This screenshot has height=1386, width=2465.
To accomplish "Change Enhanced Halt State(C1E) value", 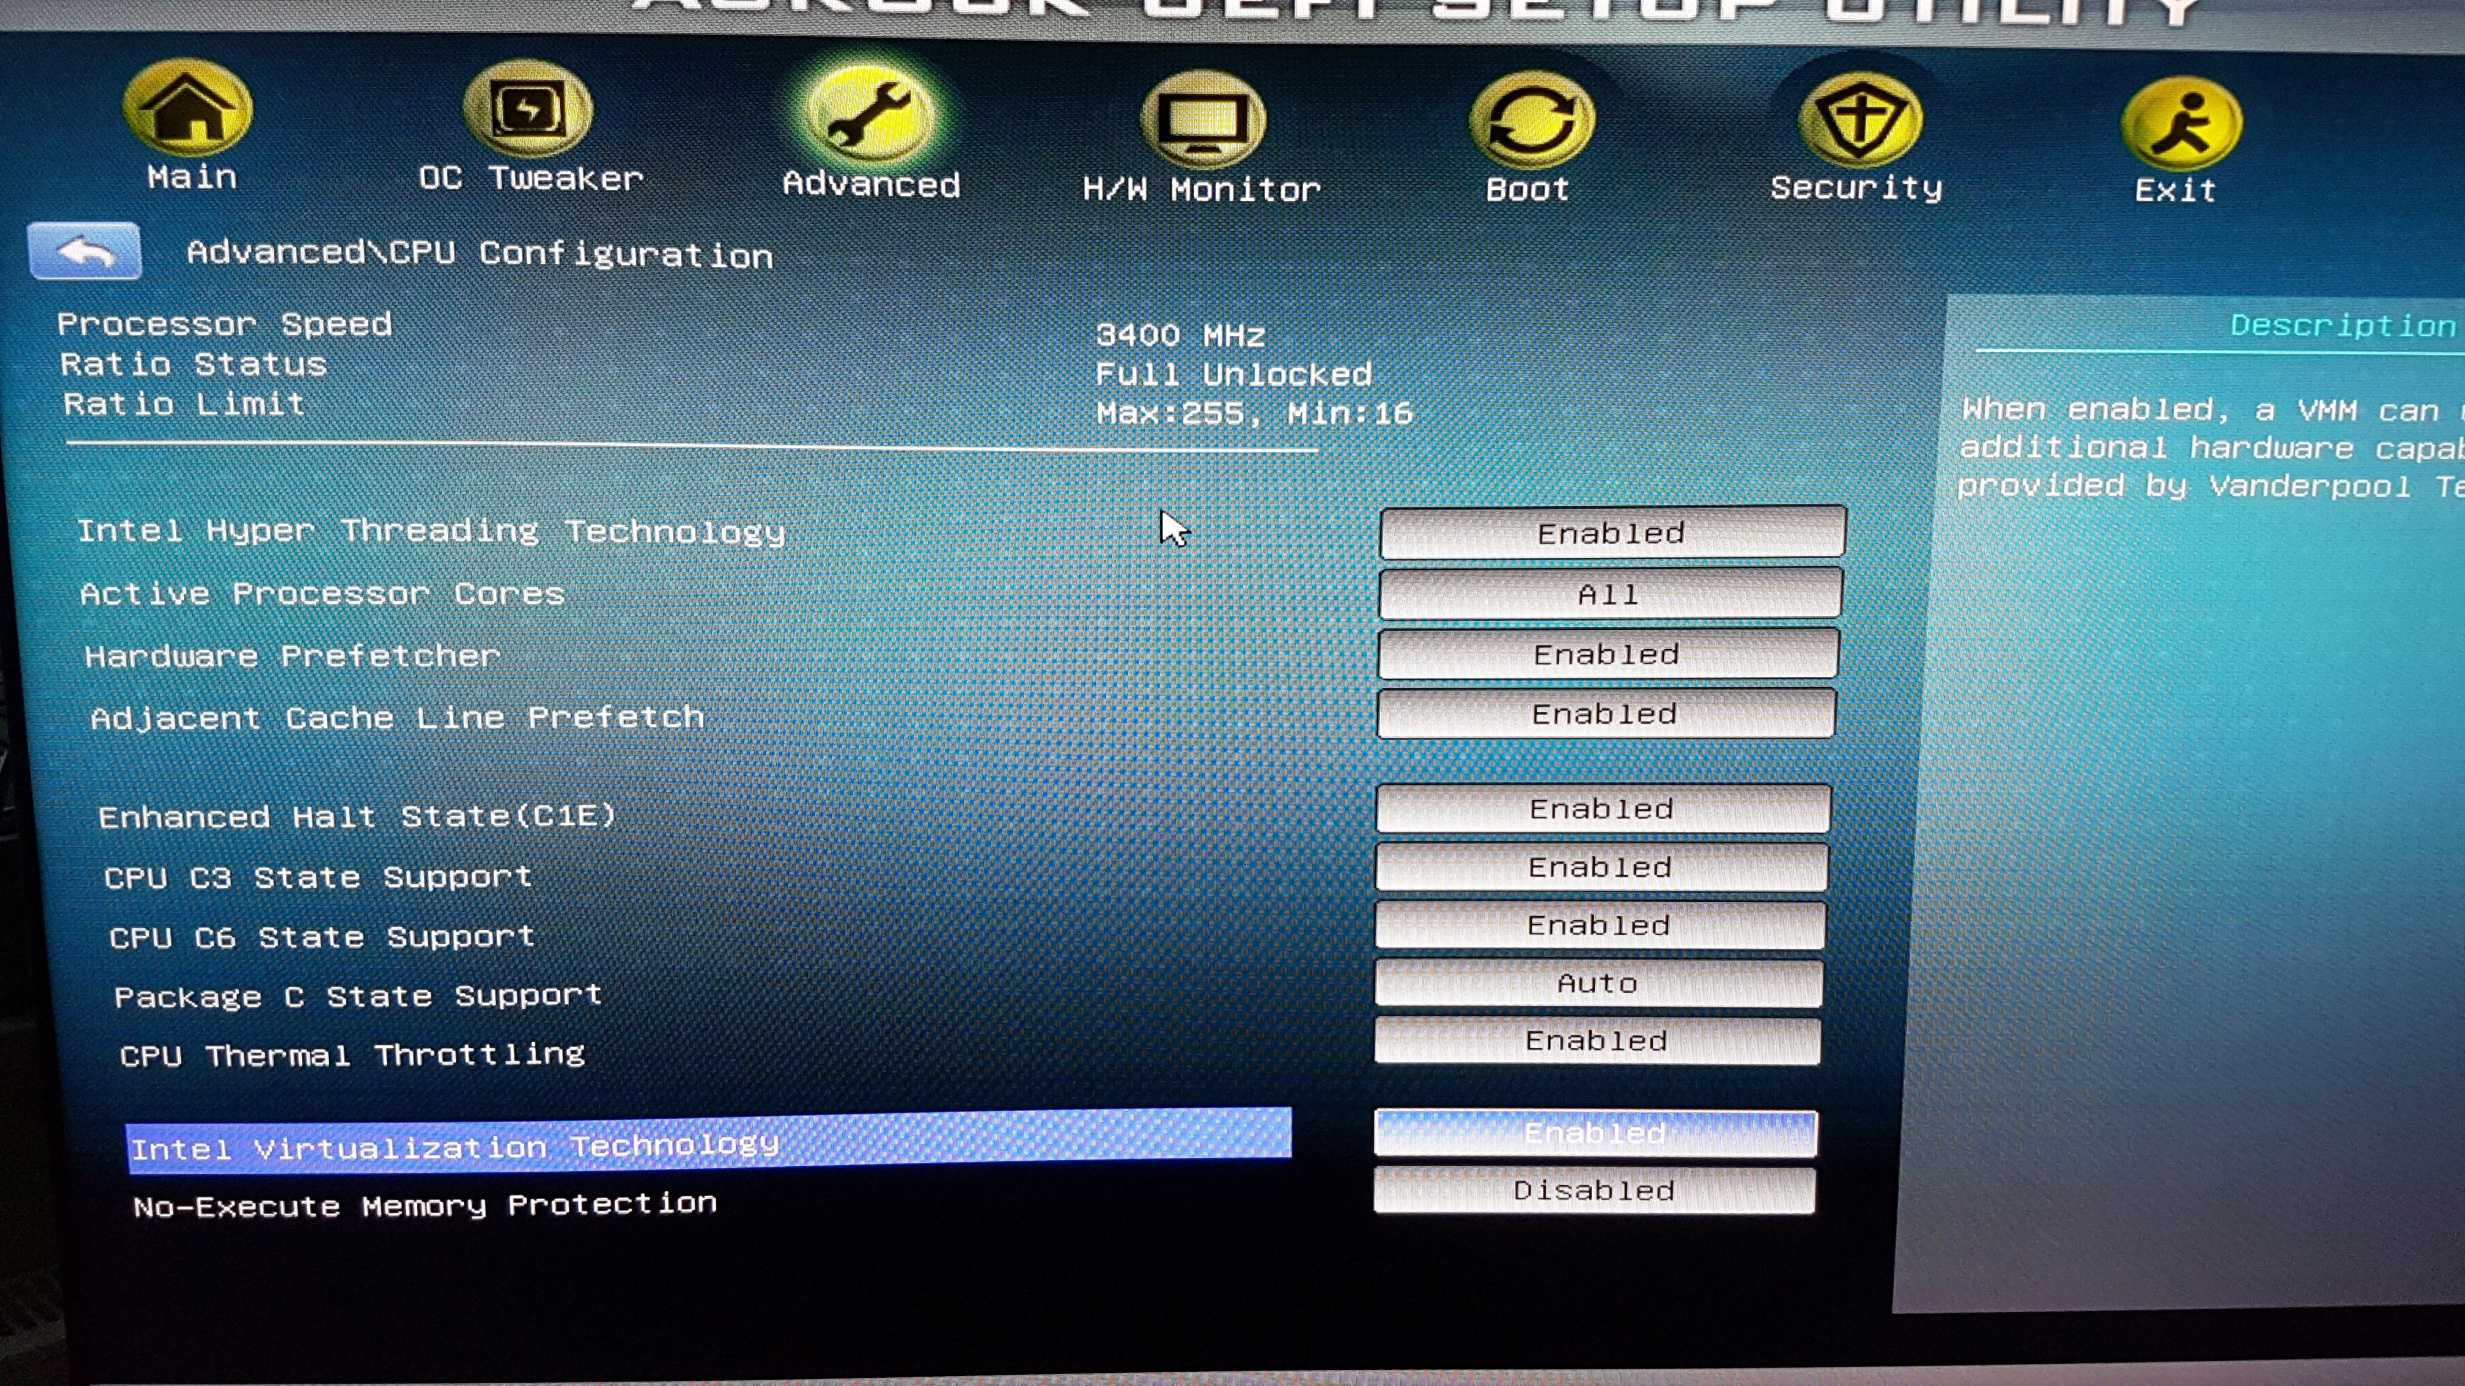I will click(1603, 808).
